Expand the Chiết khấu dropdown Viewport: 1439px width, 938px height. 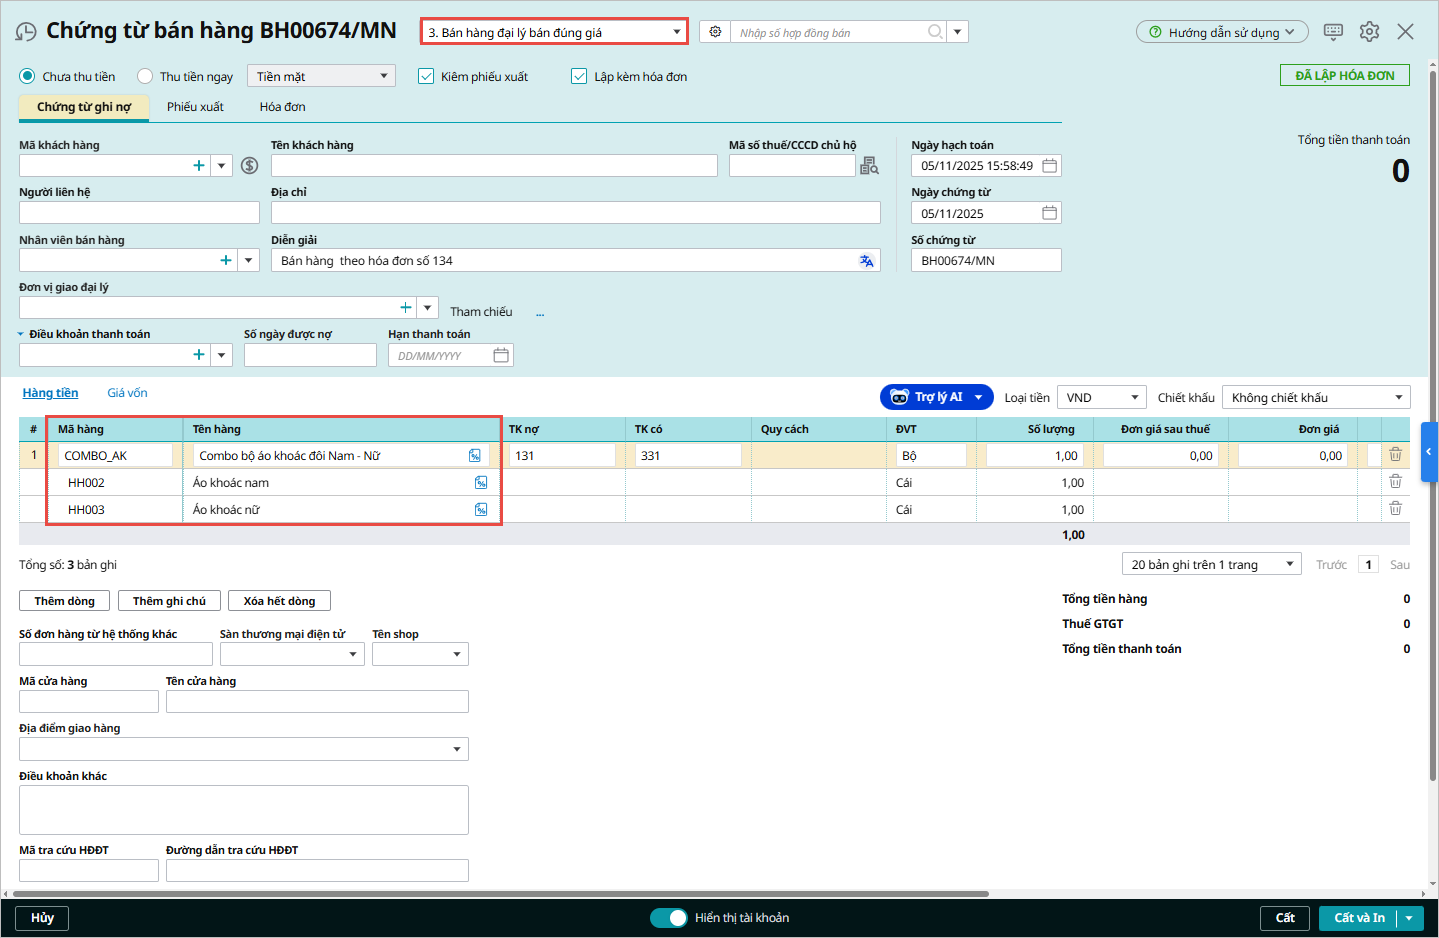1315,398
